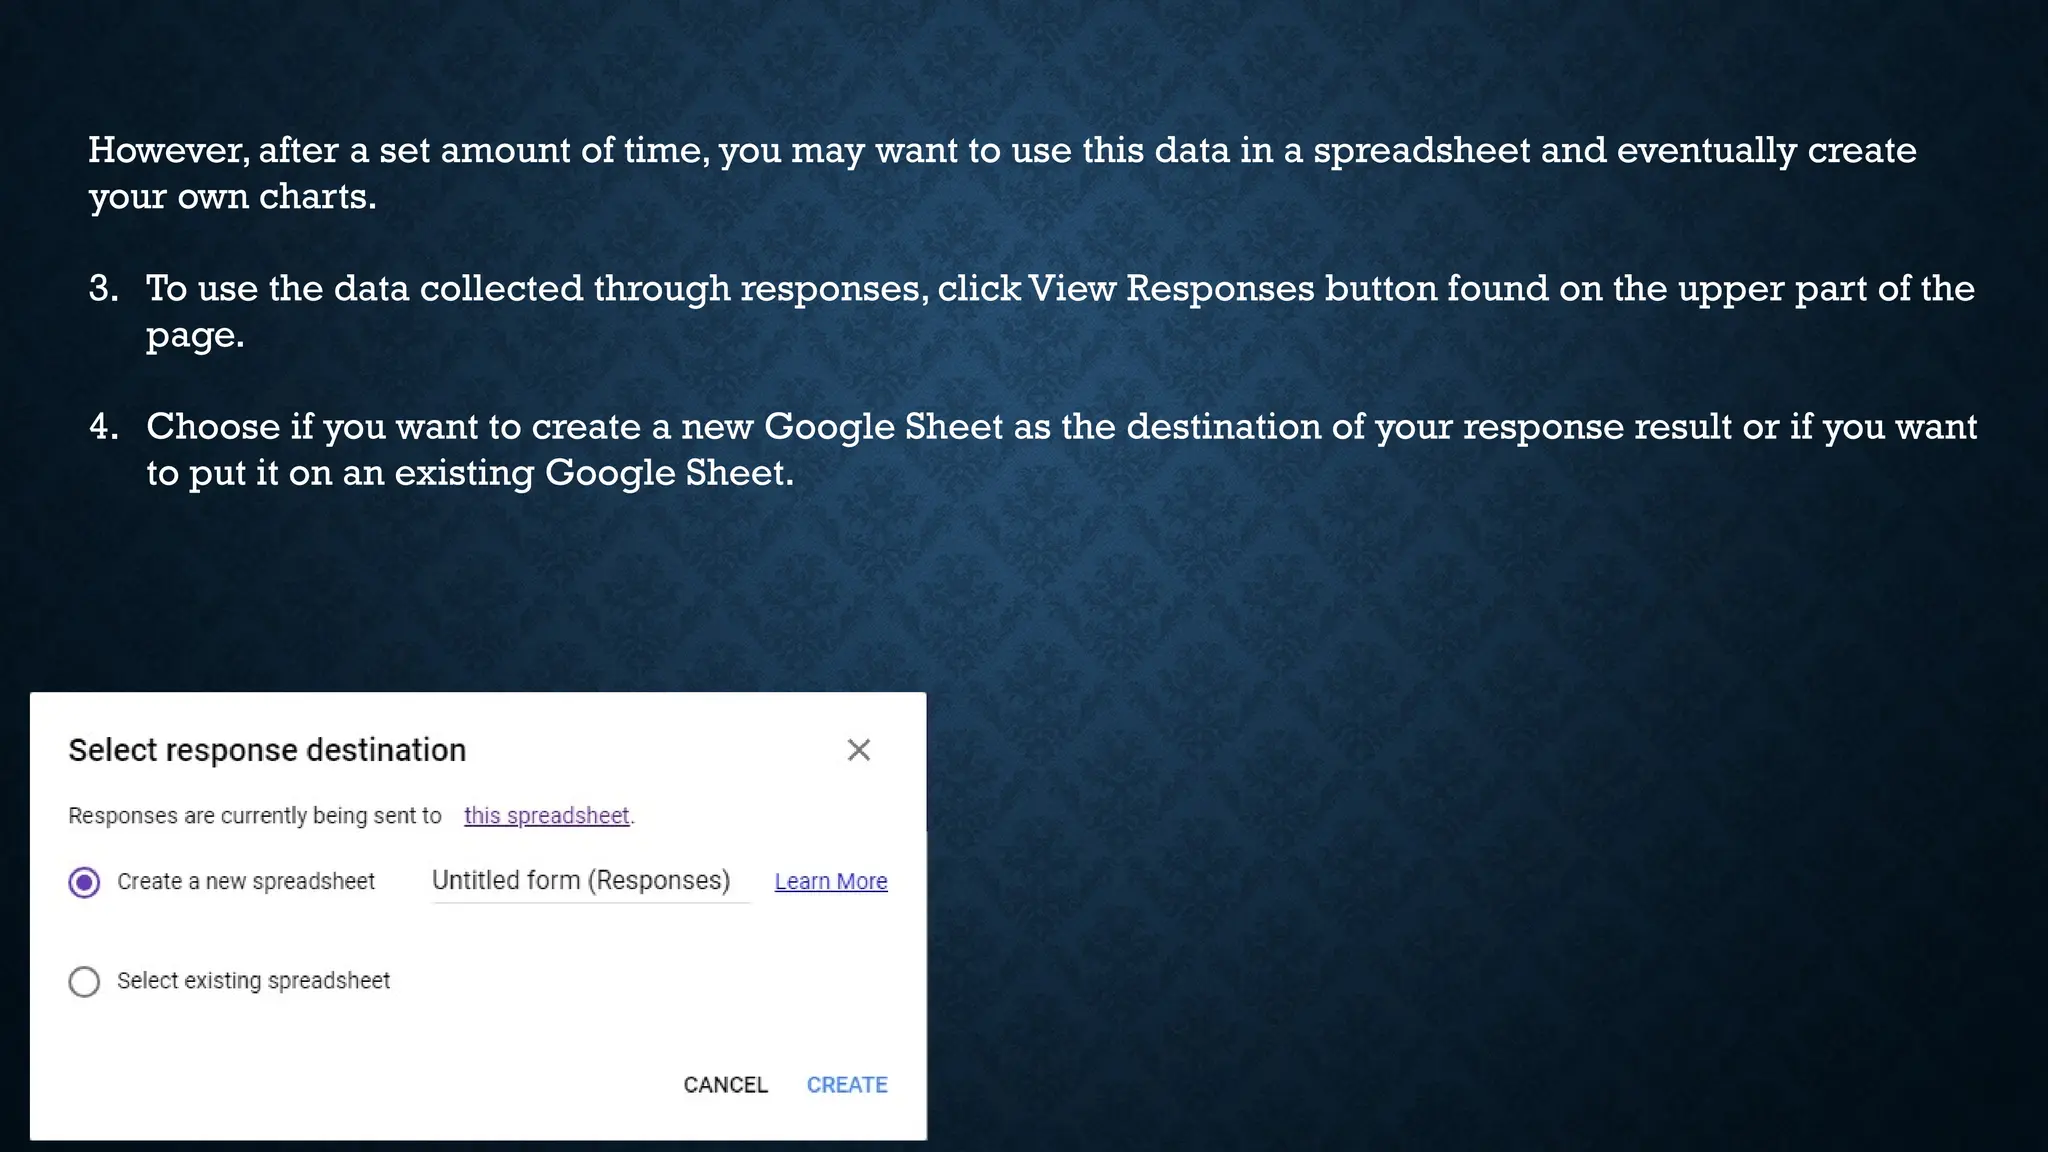The image size is (2048, 1152).
Task: Open the Learn More link
Action: (830, 882)
